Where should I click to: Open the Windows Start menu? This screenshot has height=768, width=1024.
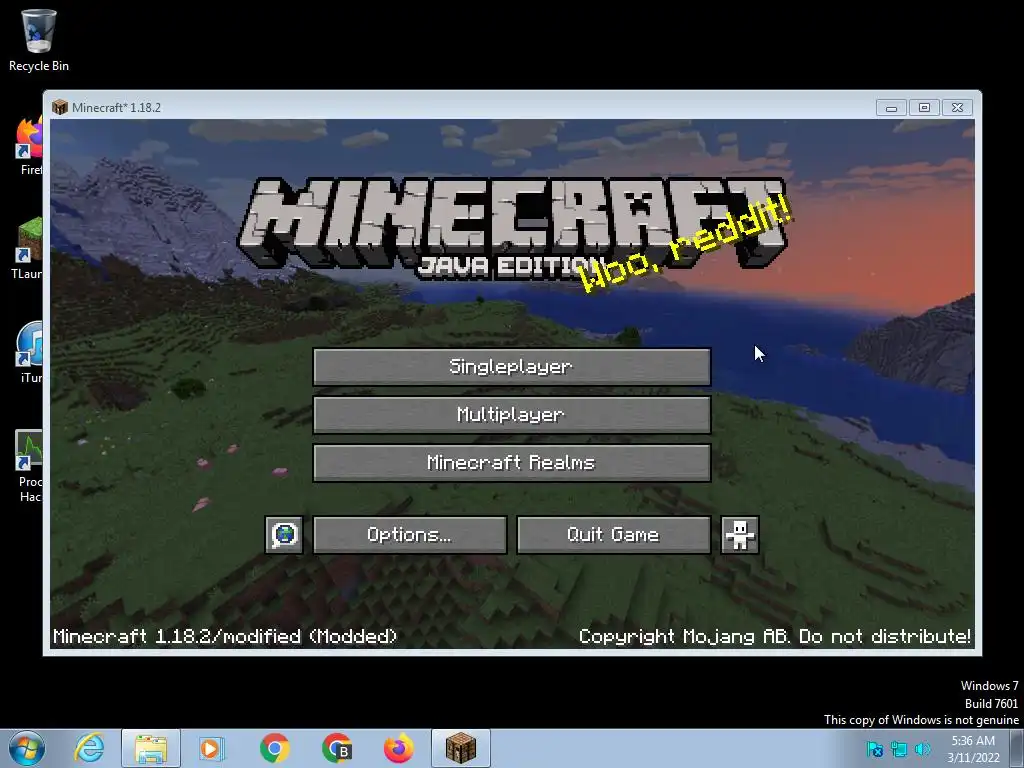pos(27,748)
